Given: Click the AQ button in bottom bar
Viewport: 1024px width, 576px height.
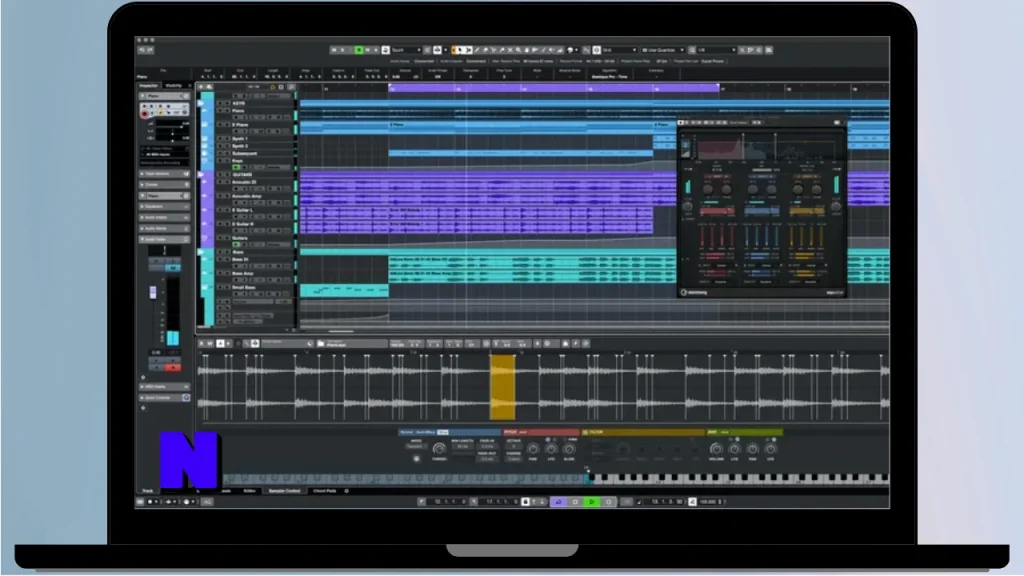Looking at the screenshot, I should point(207,502).
